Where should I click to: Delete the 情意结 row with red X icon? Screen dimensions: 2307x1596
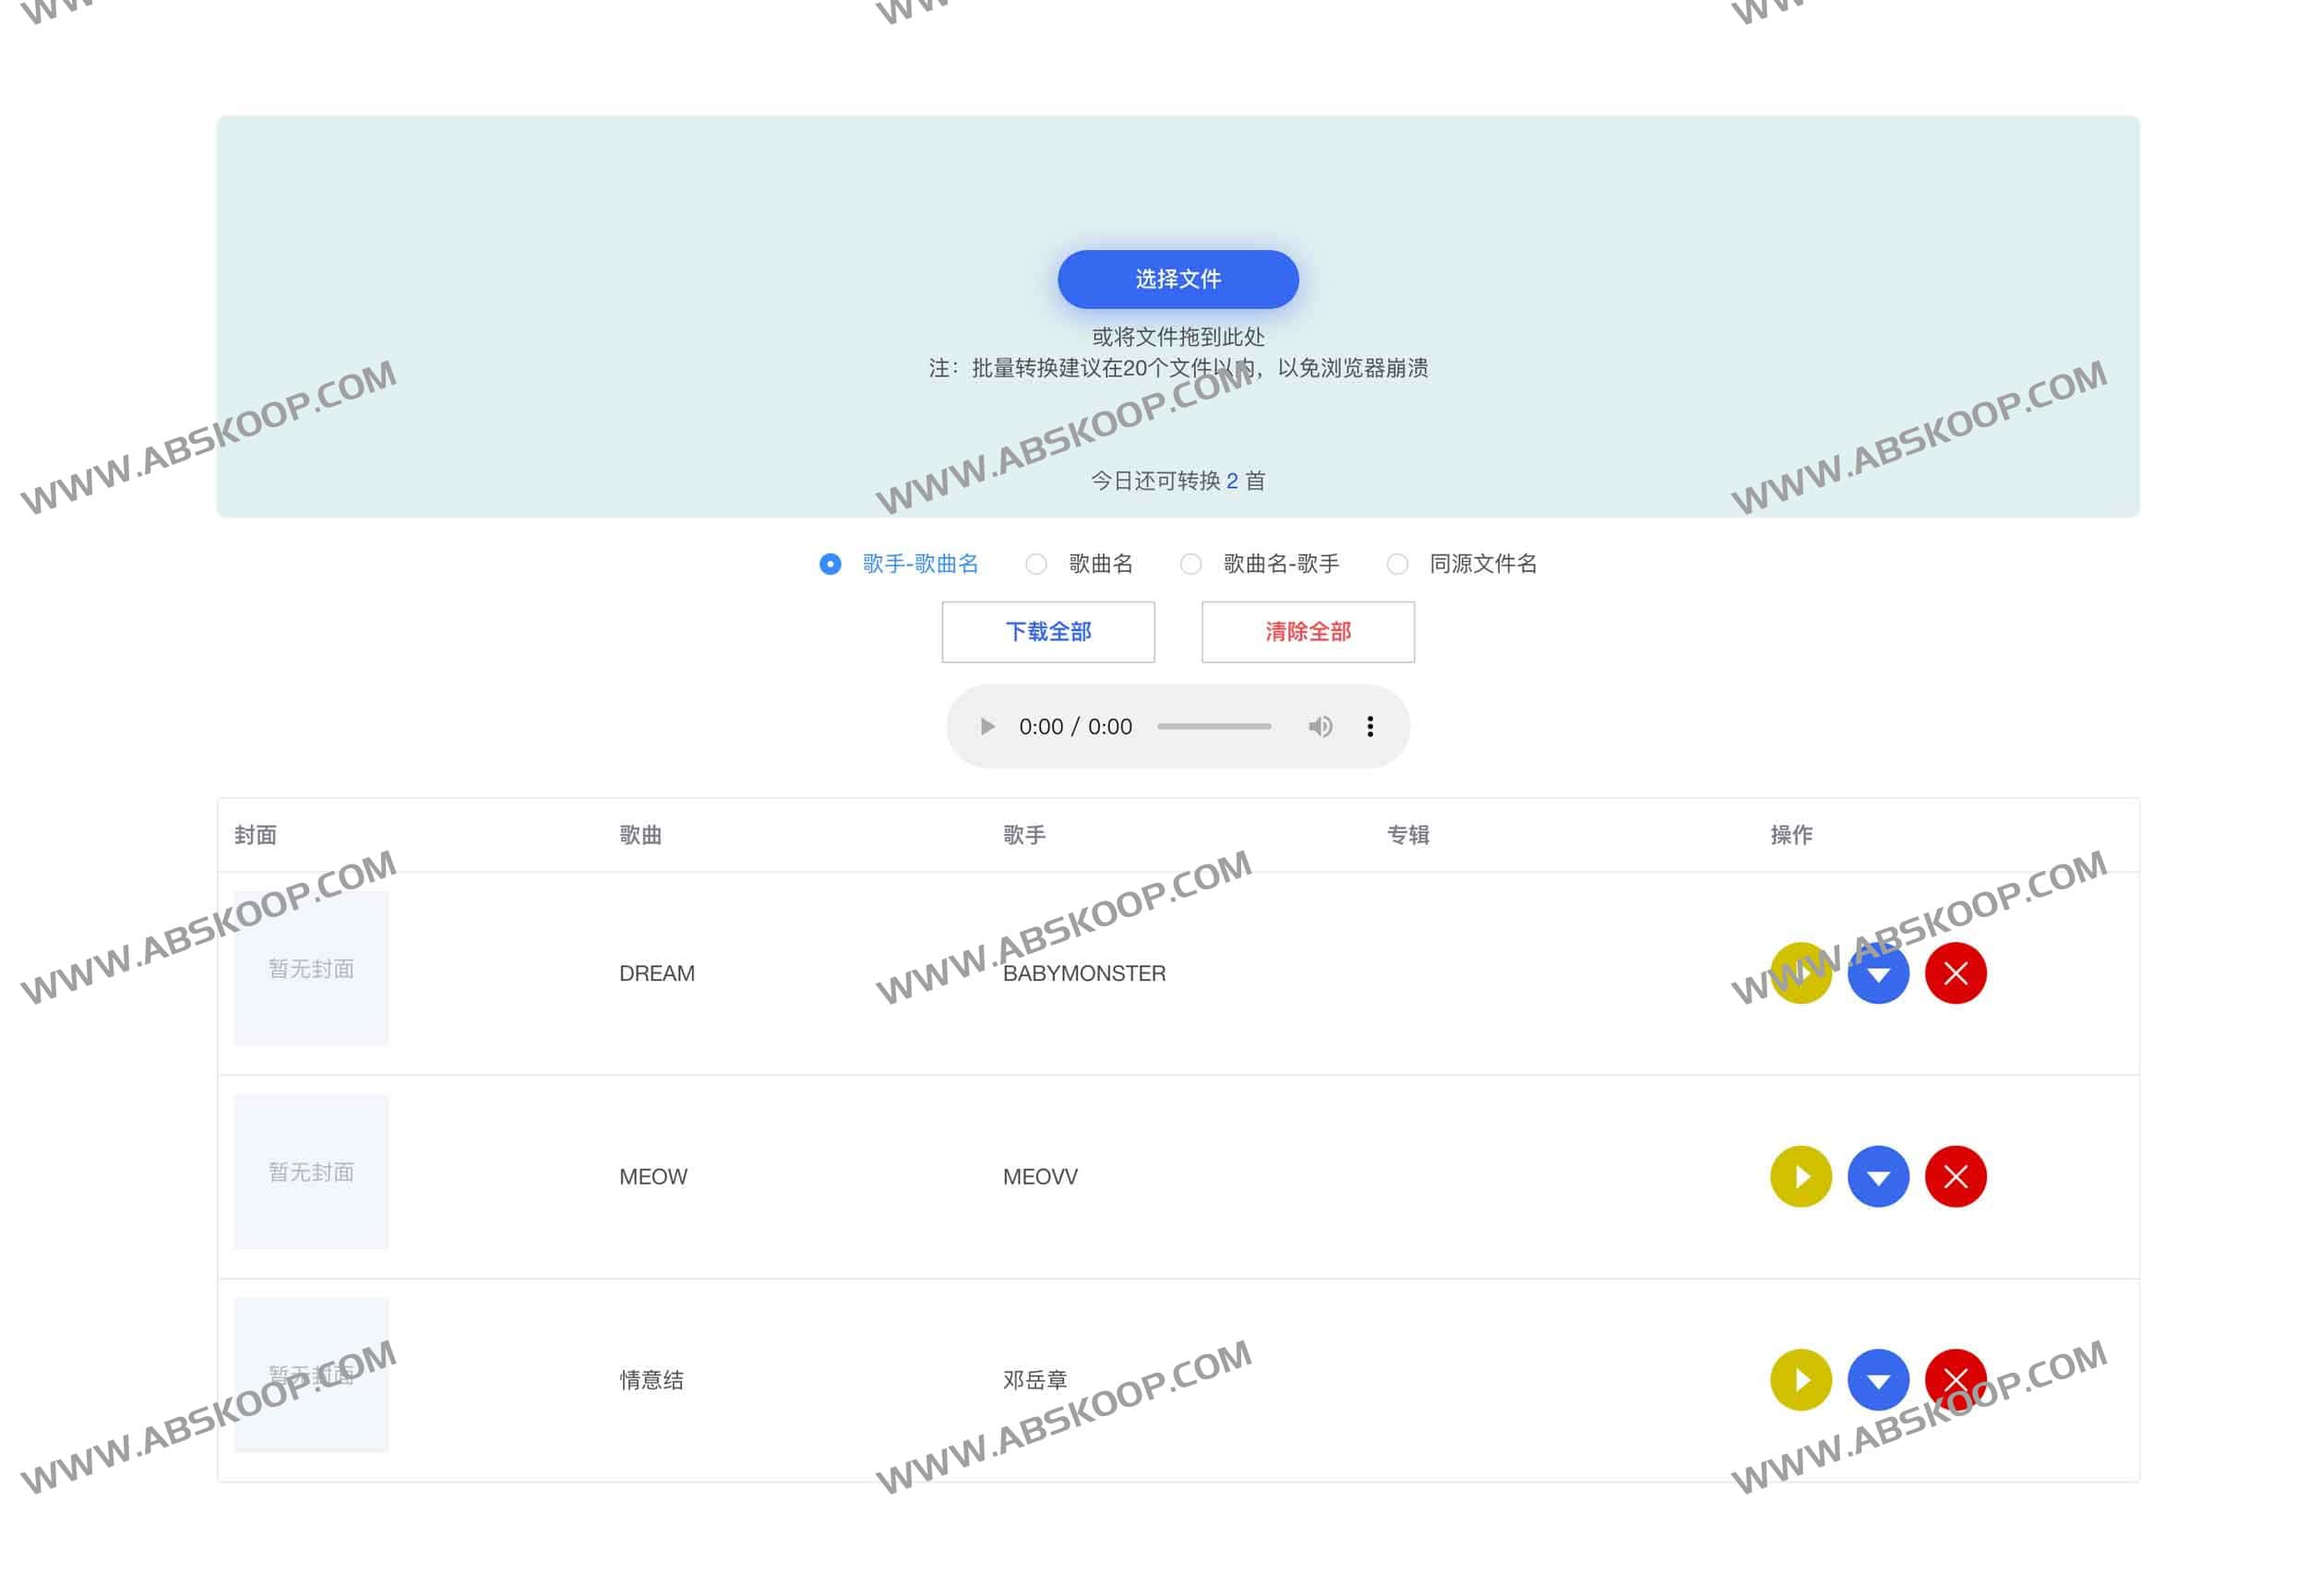click(1955, 1380)
